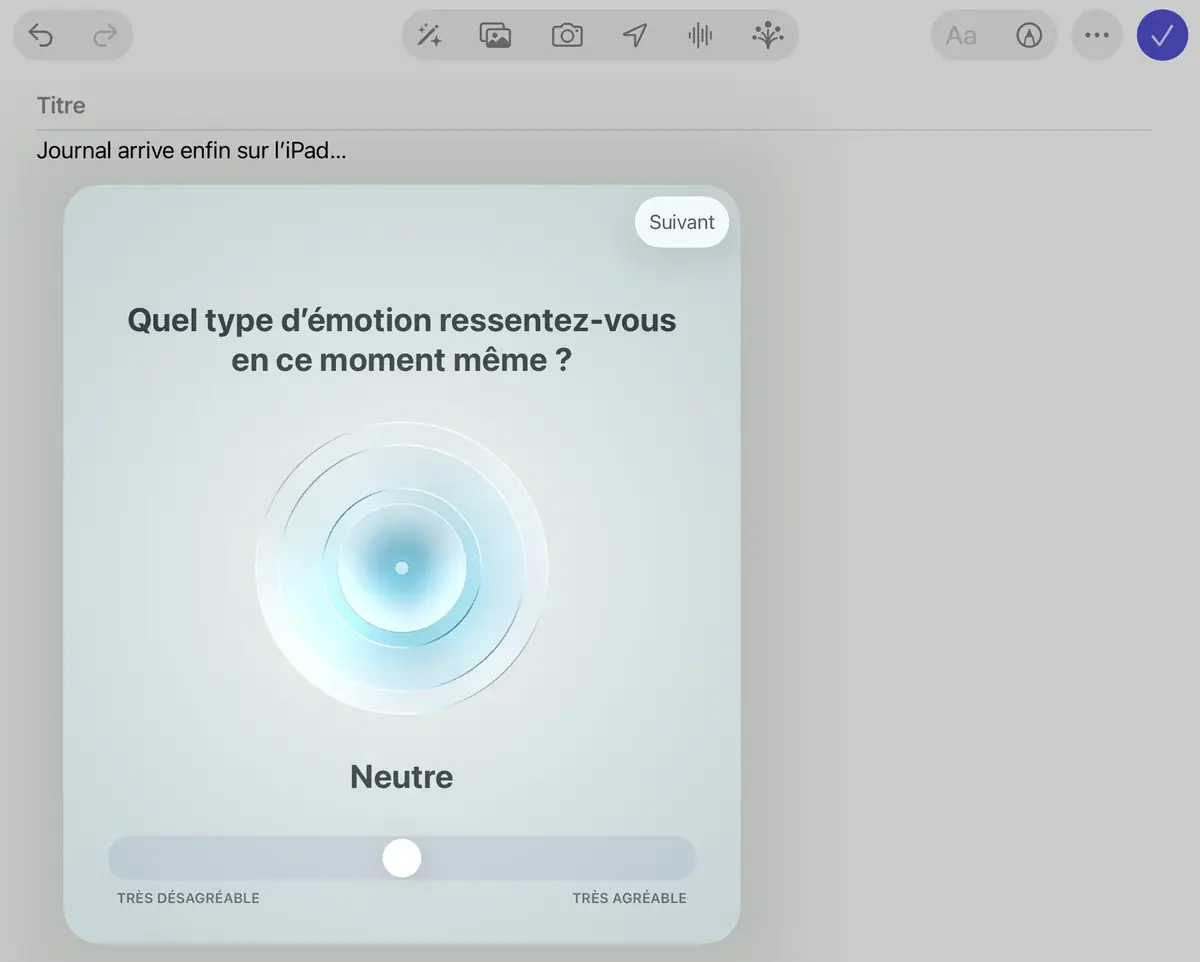The width and height of the screenshot is (1200, 962).
Task: Attach your current location
Action: pos(633,35)
